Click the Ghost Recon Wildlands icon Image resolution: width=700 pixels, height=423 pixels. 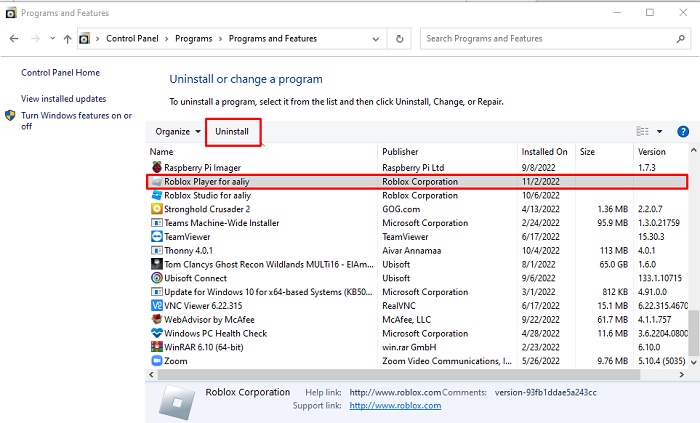tap(157, 264)
